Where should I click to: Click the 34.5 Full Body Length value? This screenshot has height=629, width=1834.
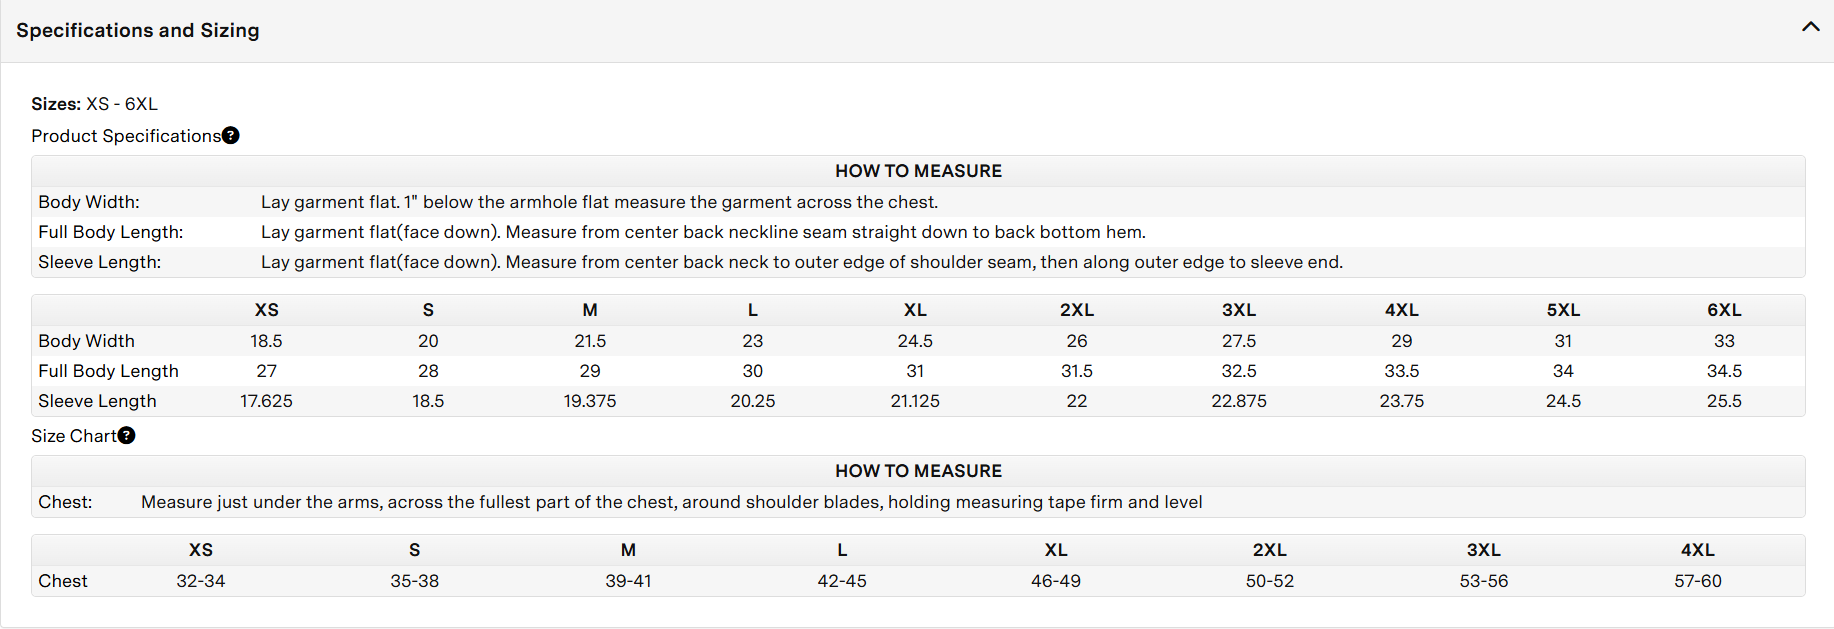pos(1724,371)
